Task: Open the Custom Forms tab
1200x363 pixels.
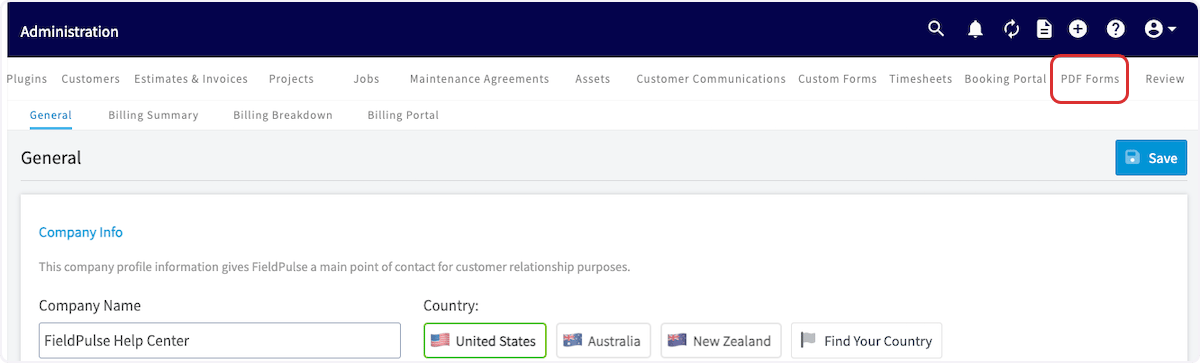Action: tap(837, 79)
